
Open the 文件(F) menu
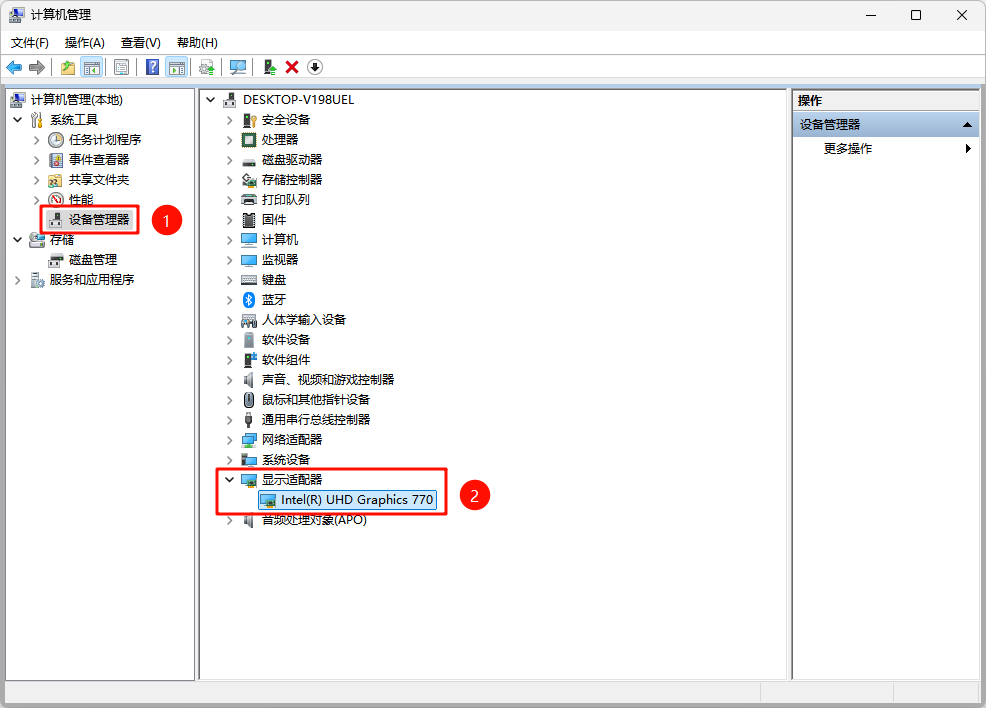click(30, 43)
